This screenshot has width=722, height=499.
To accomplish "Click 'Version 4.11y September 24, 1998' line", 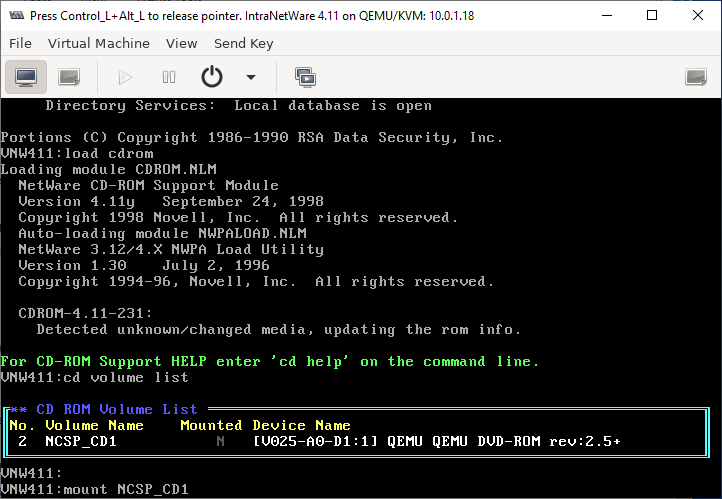I will [x=171, y=202].
